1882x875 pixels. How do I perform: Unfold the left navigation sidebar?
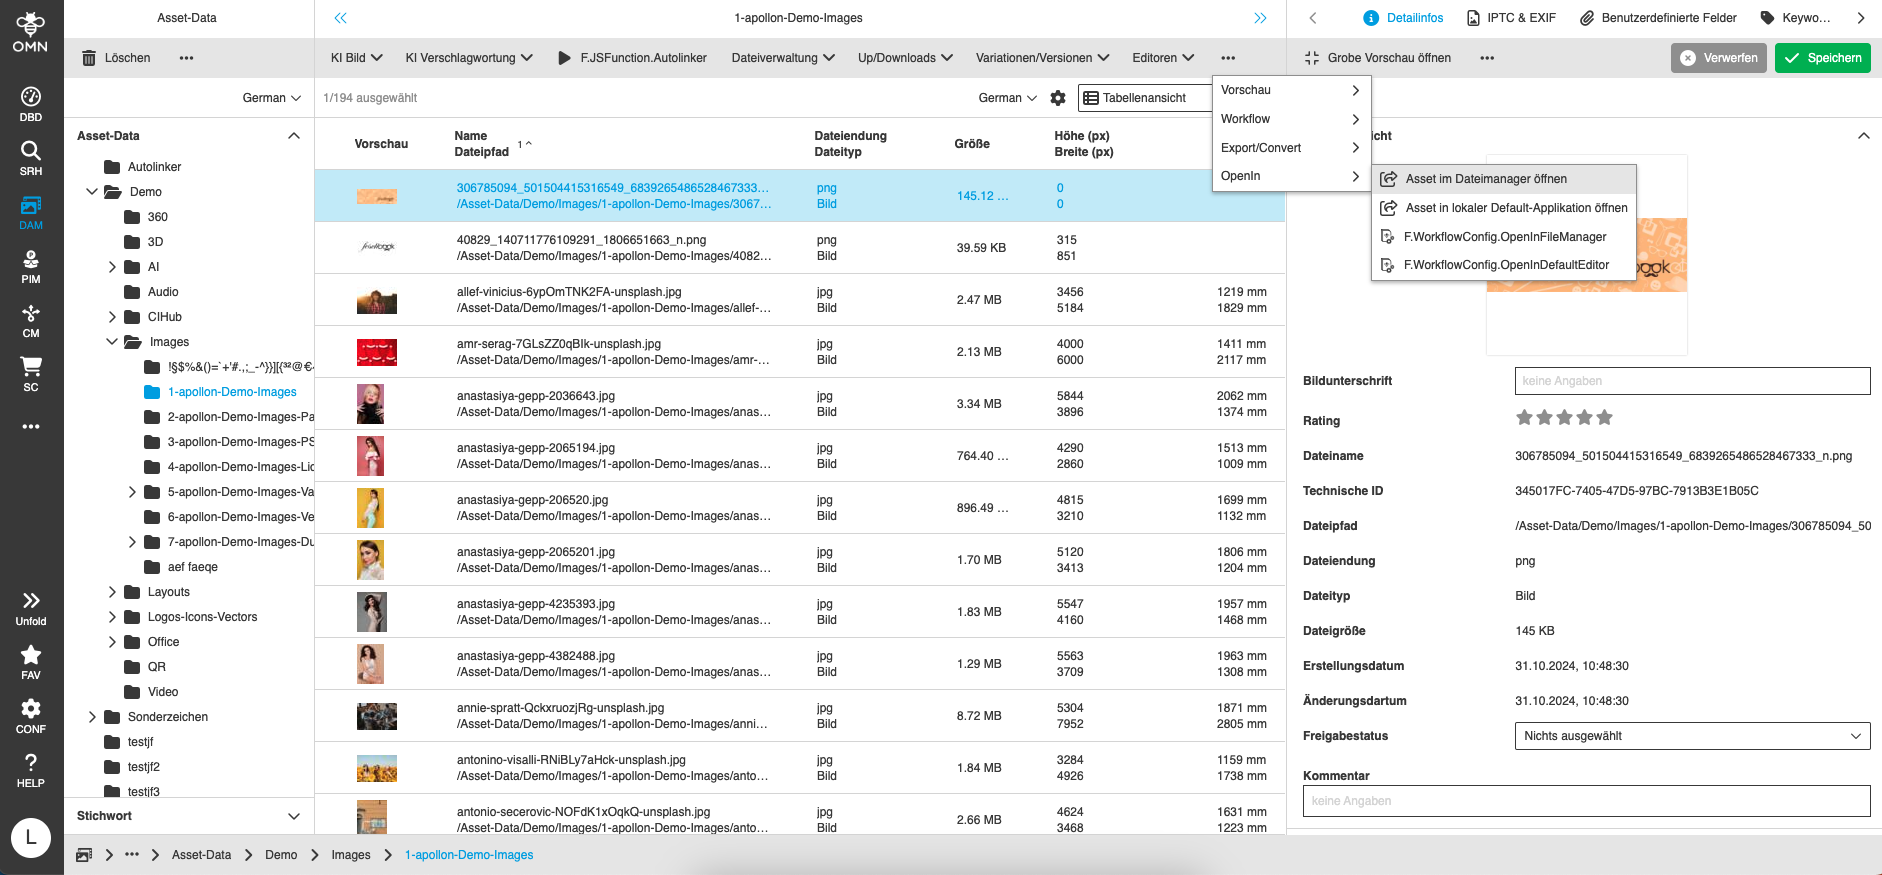pyautogui.click(x=31, y=608)
